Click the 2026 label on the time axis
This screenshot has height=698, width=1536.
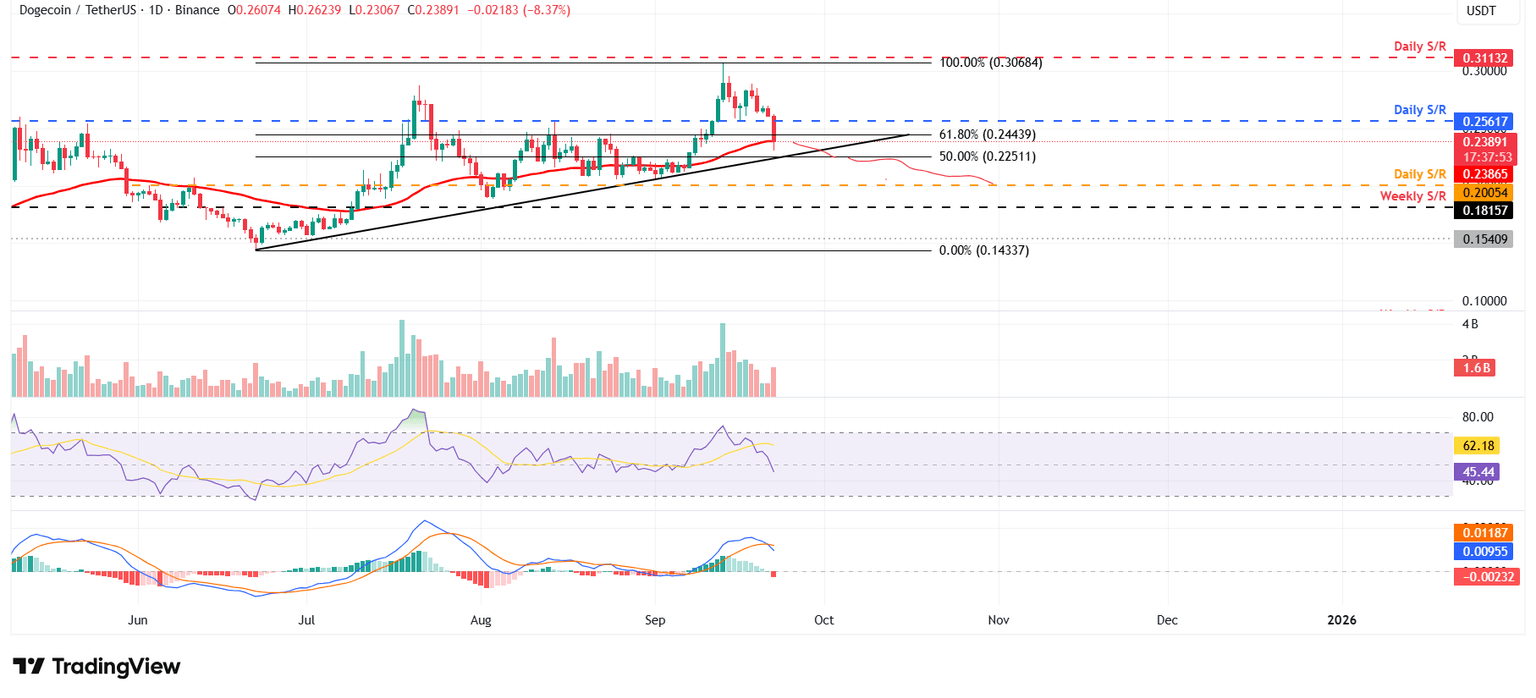tap(1341, 620)
